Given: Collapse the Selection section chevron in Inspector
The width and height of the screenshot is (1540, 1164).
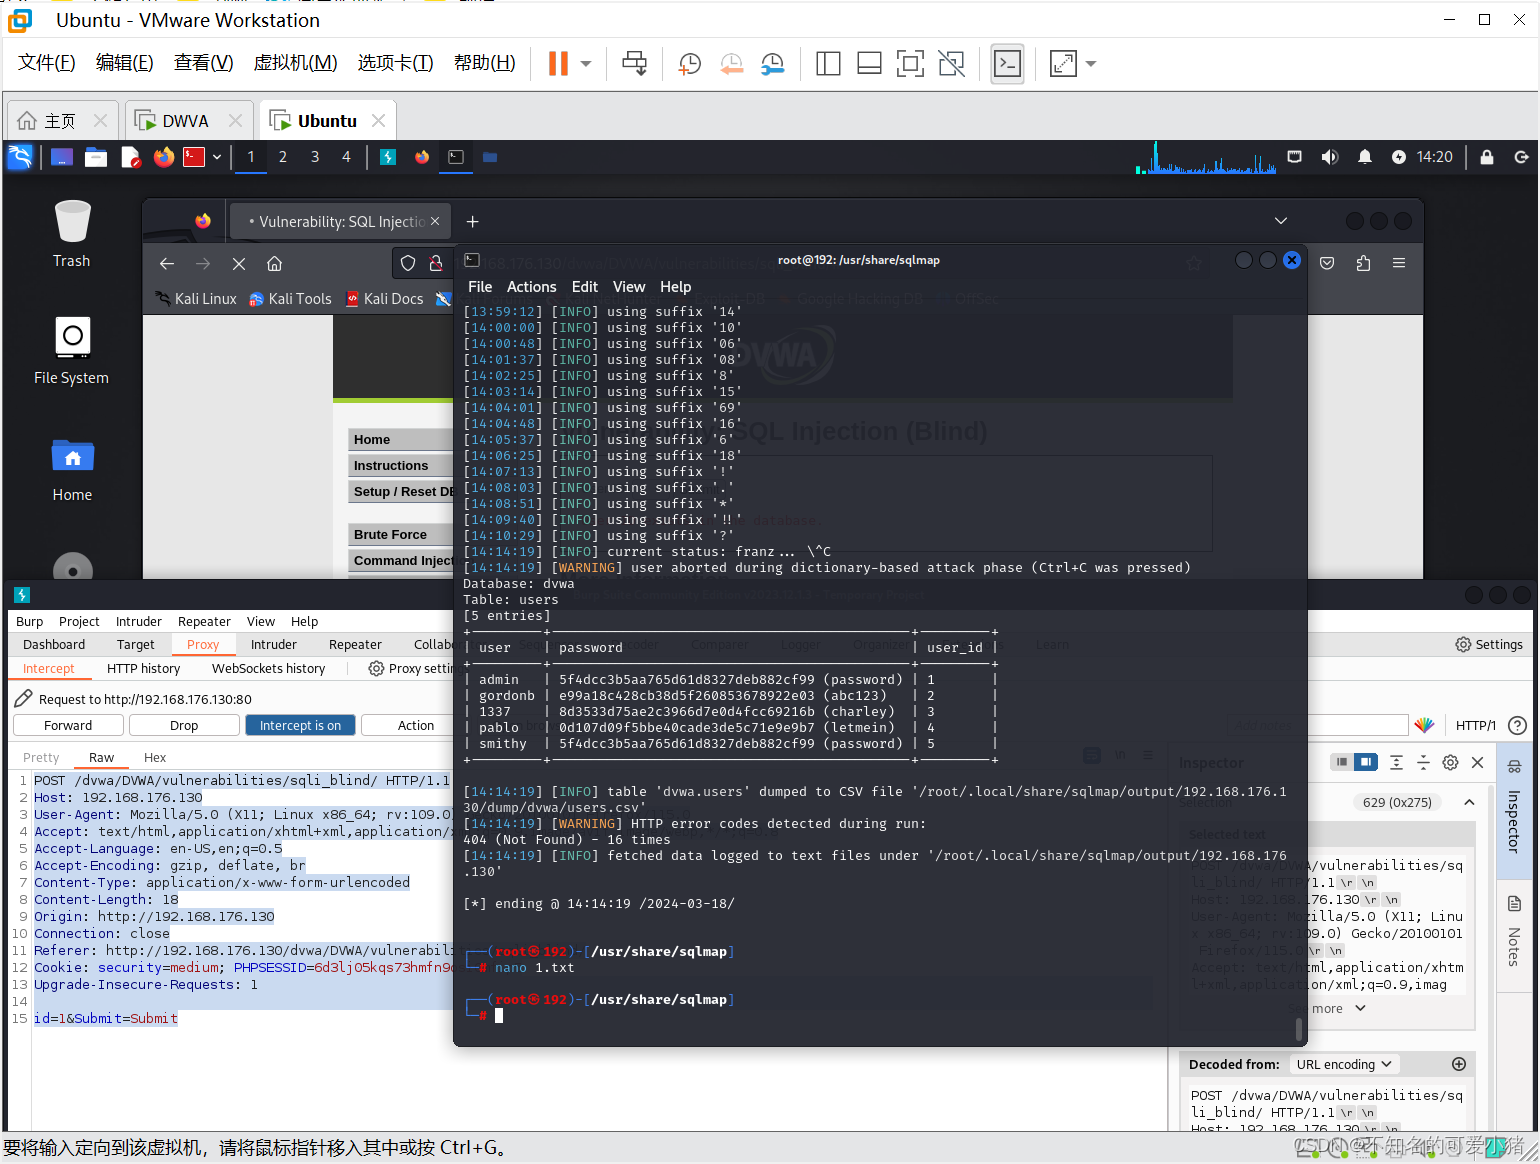Looking at the screenshot, I should point(1469,802).
